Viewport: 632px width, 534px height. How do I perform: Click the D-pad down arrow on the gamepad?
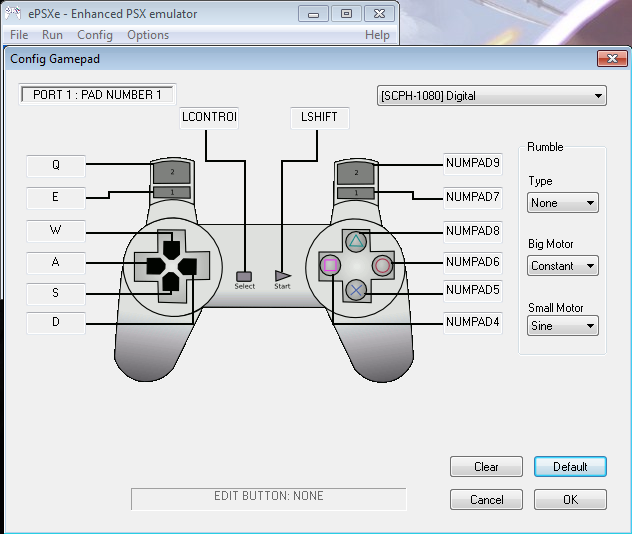click(171, 282)
